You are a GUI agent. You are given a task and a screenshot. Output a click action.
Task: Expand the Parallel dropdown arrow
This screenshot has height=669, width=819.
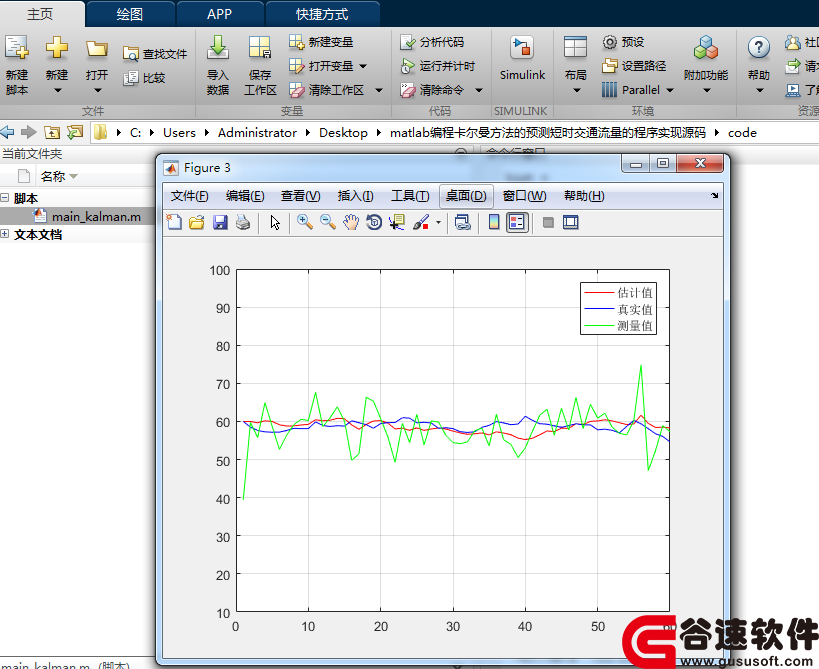pos(670,90)
